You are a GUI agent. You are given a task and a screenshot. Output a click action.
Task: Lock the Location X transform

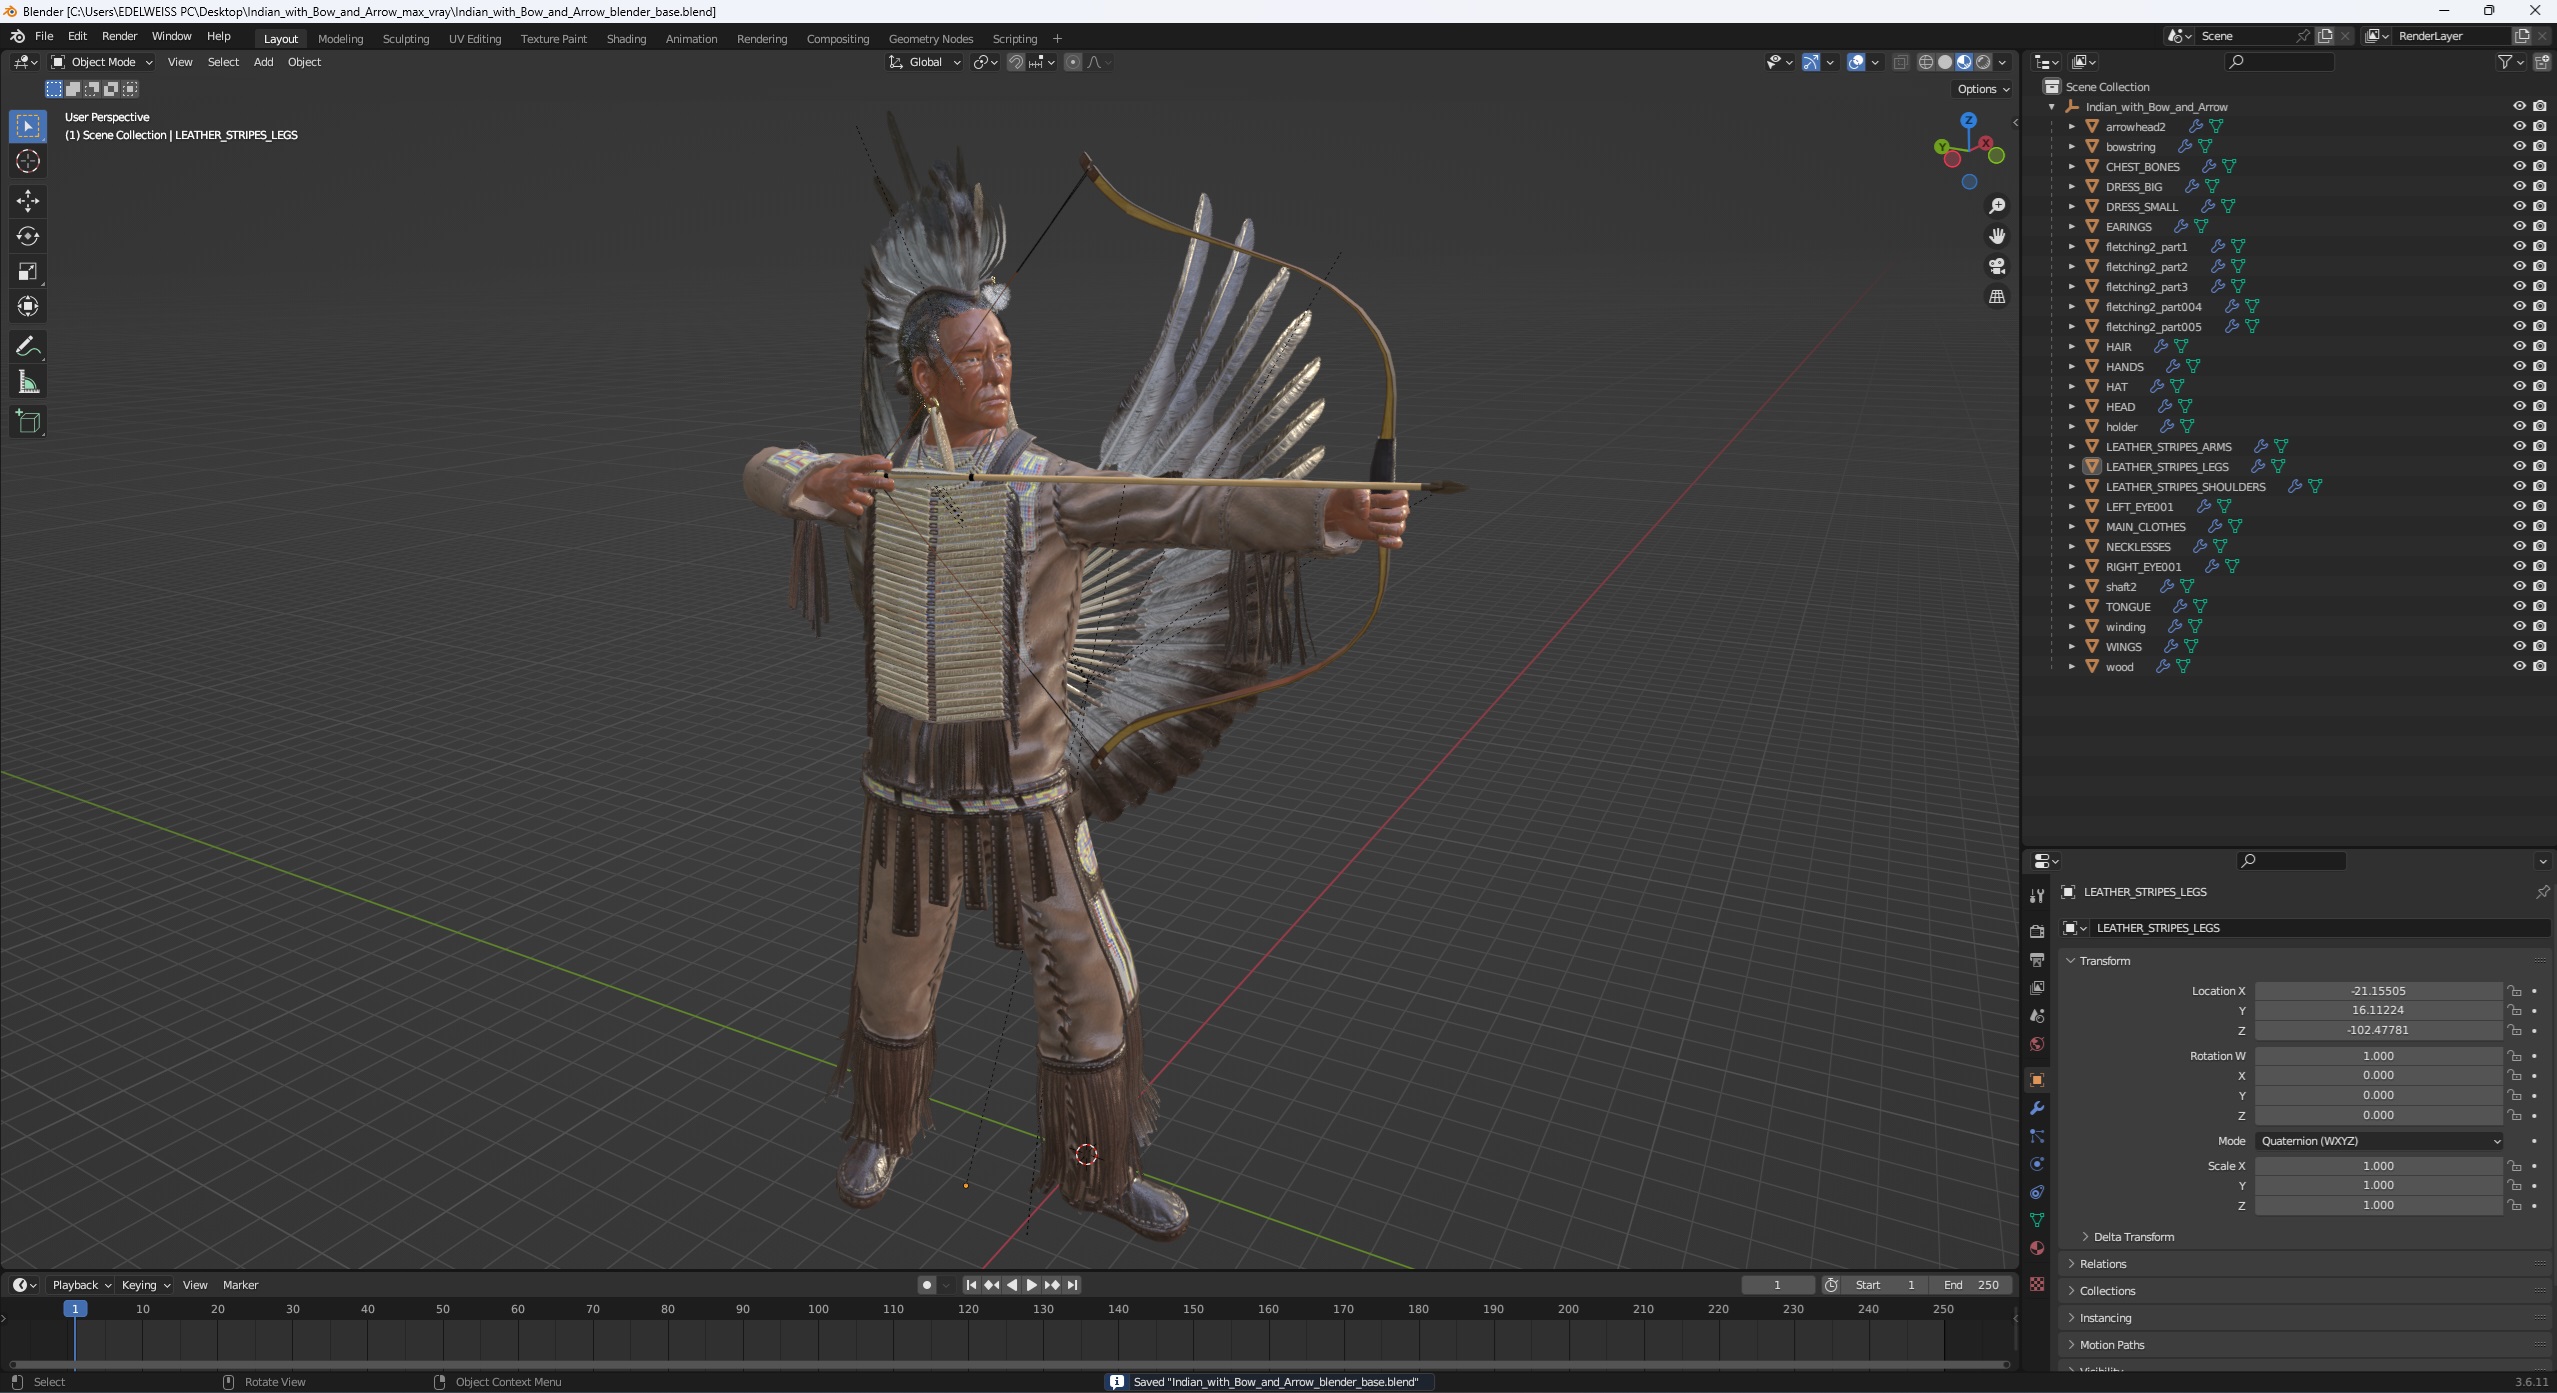click(2514, 991)
